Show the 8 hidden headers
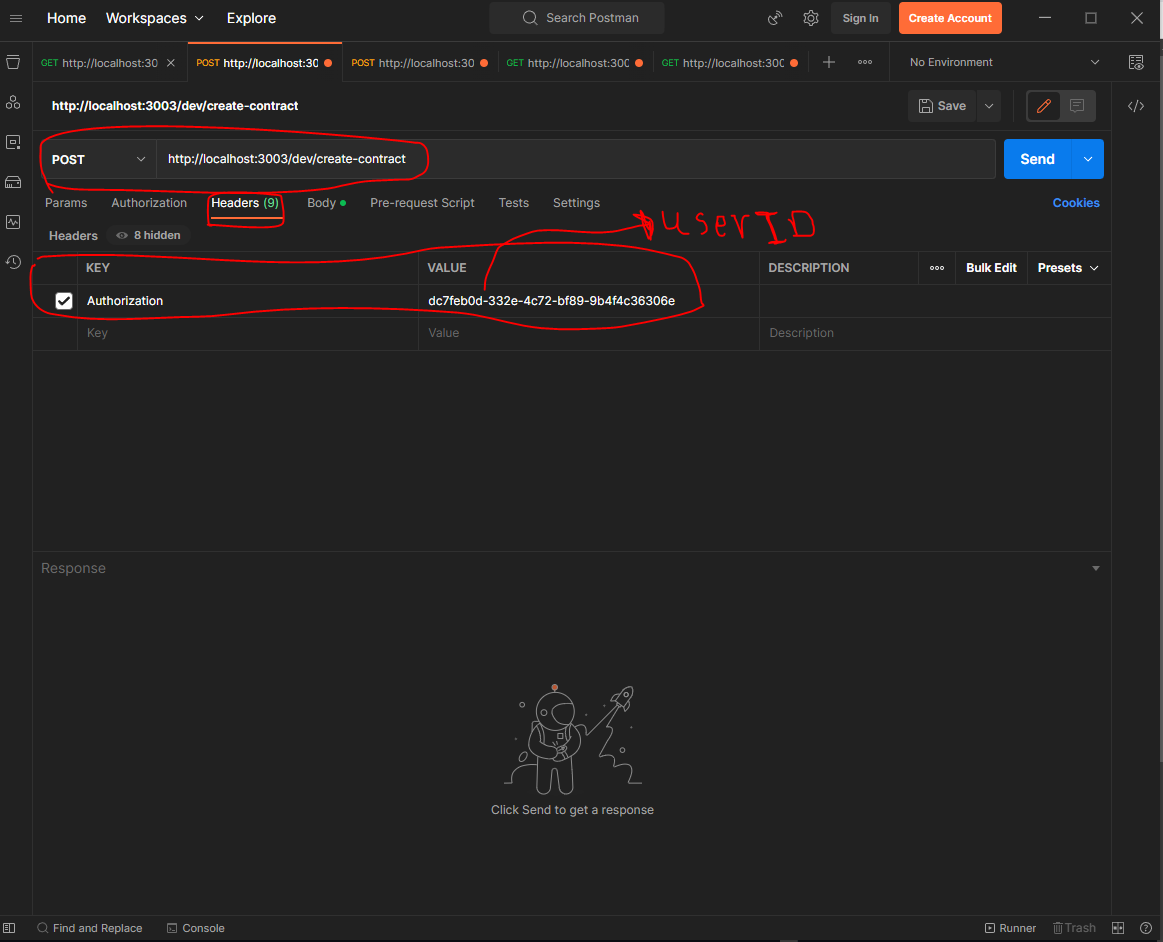1163x942 pixels. 148,235
